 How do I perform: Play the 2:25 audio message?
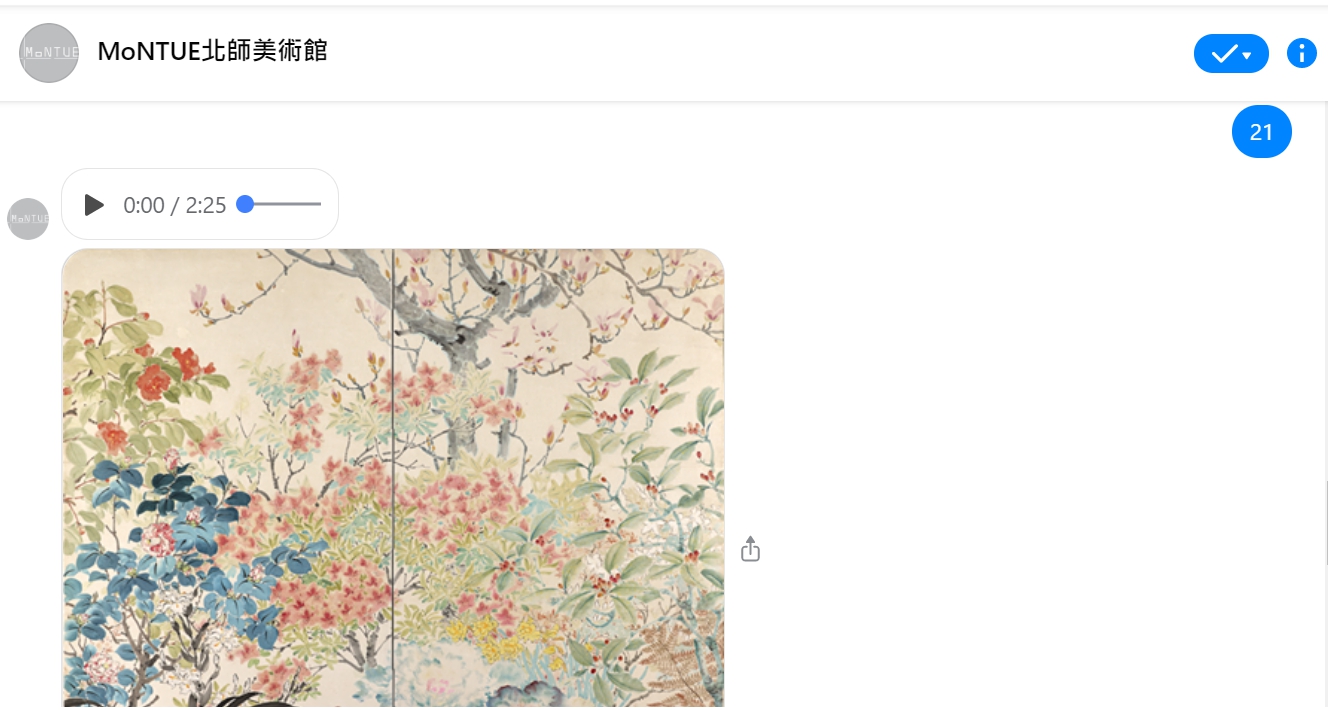coord(94,205)
